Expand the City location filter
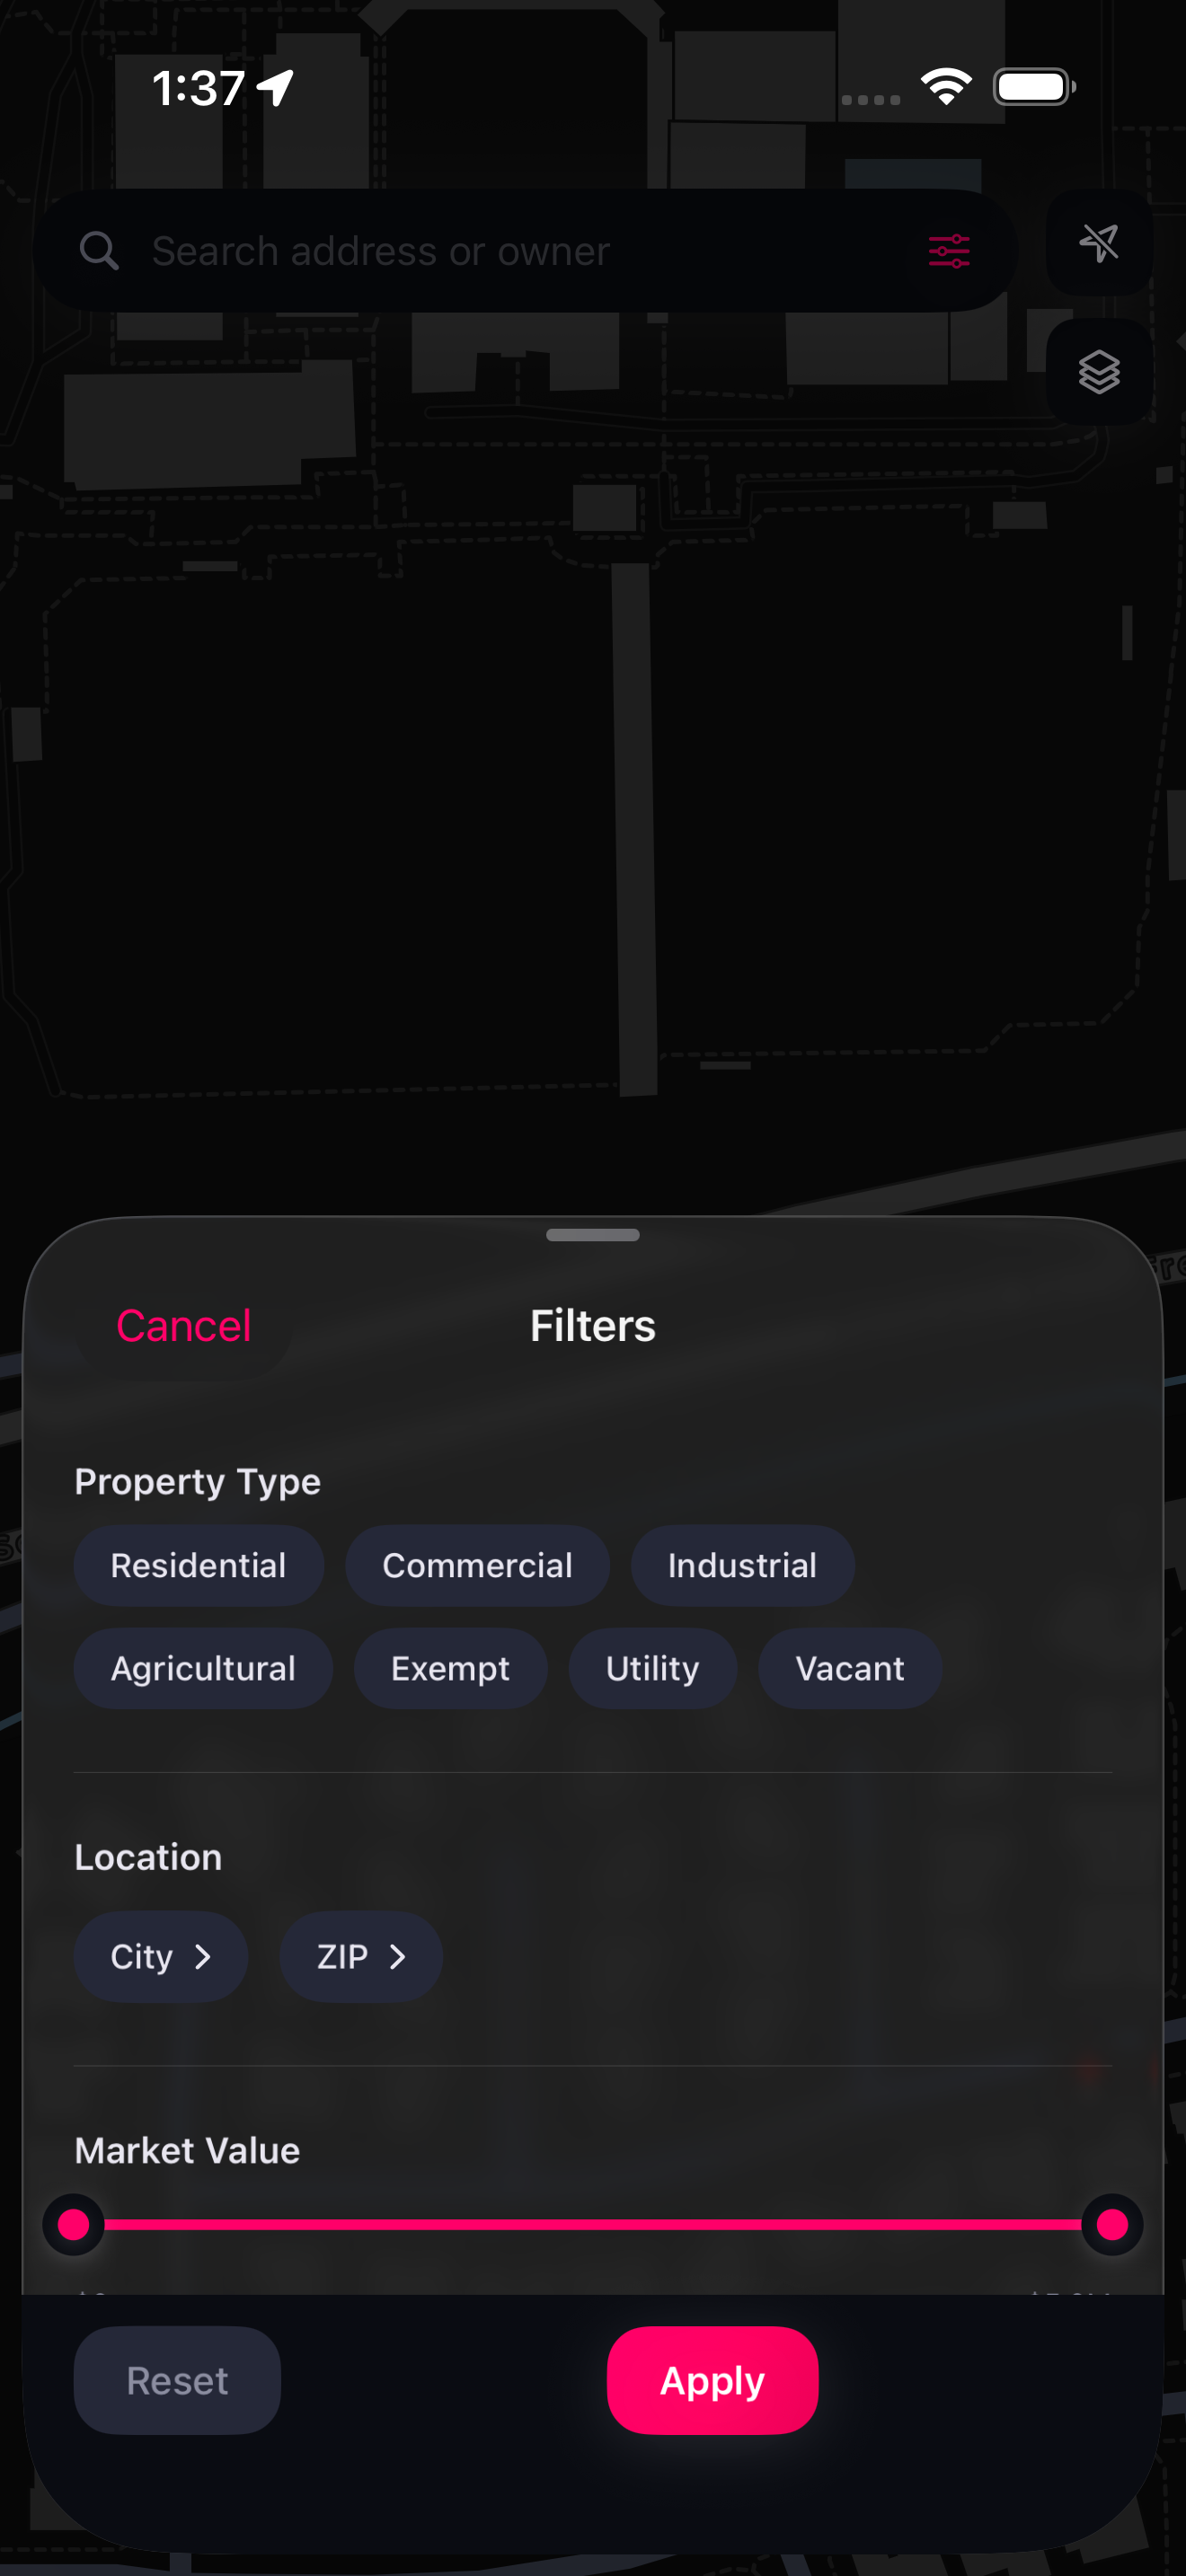Viewport: 1186px width, 2576px height. (160, 1956)
